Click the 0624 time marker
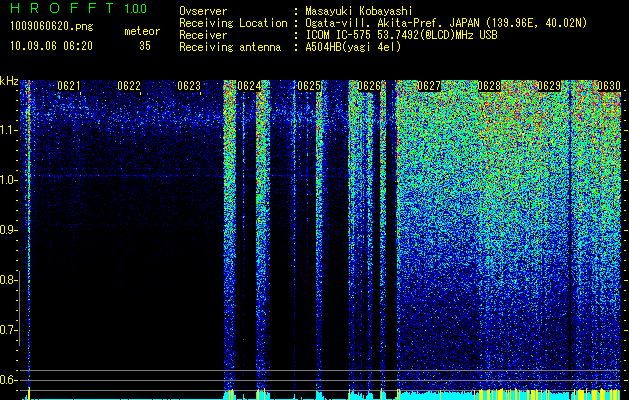This screenshot has width=629, height=400. click(249, 86)
